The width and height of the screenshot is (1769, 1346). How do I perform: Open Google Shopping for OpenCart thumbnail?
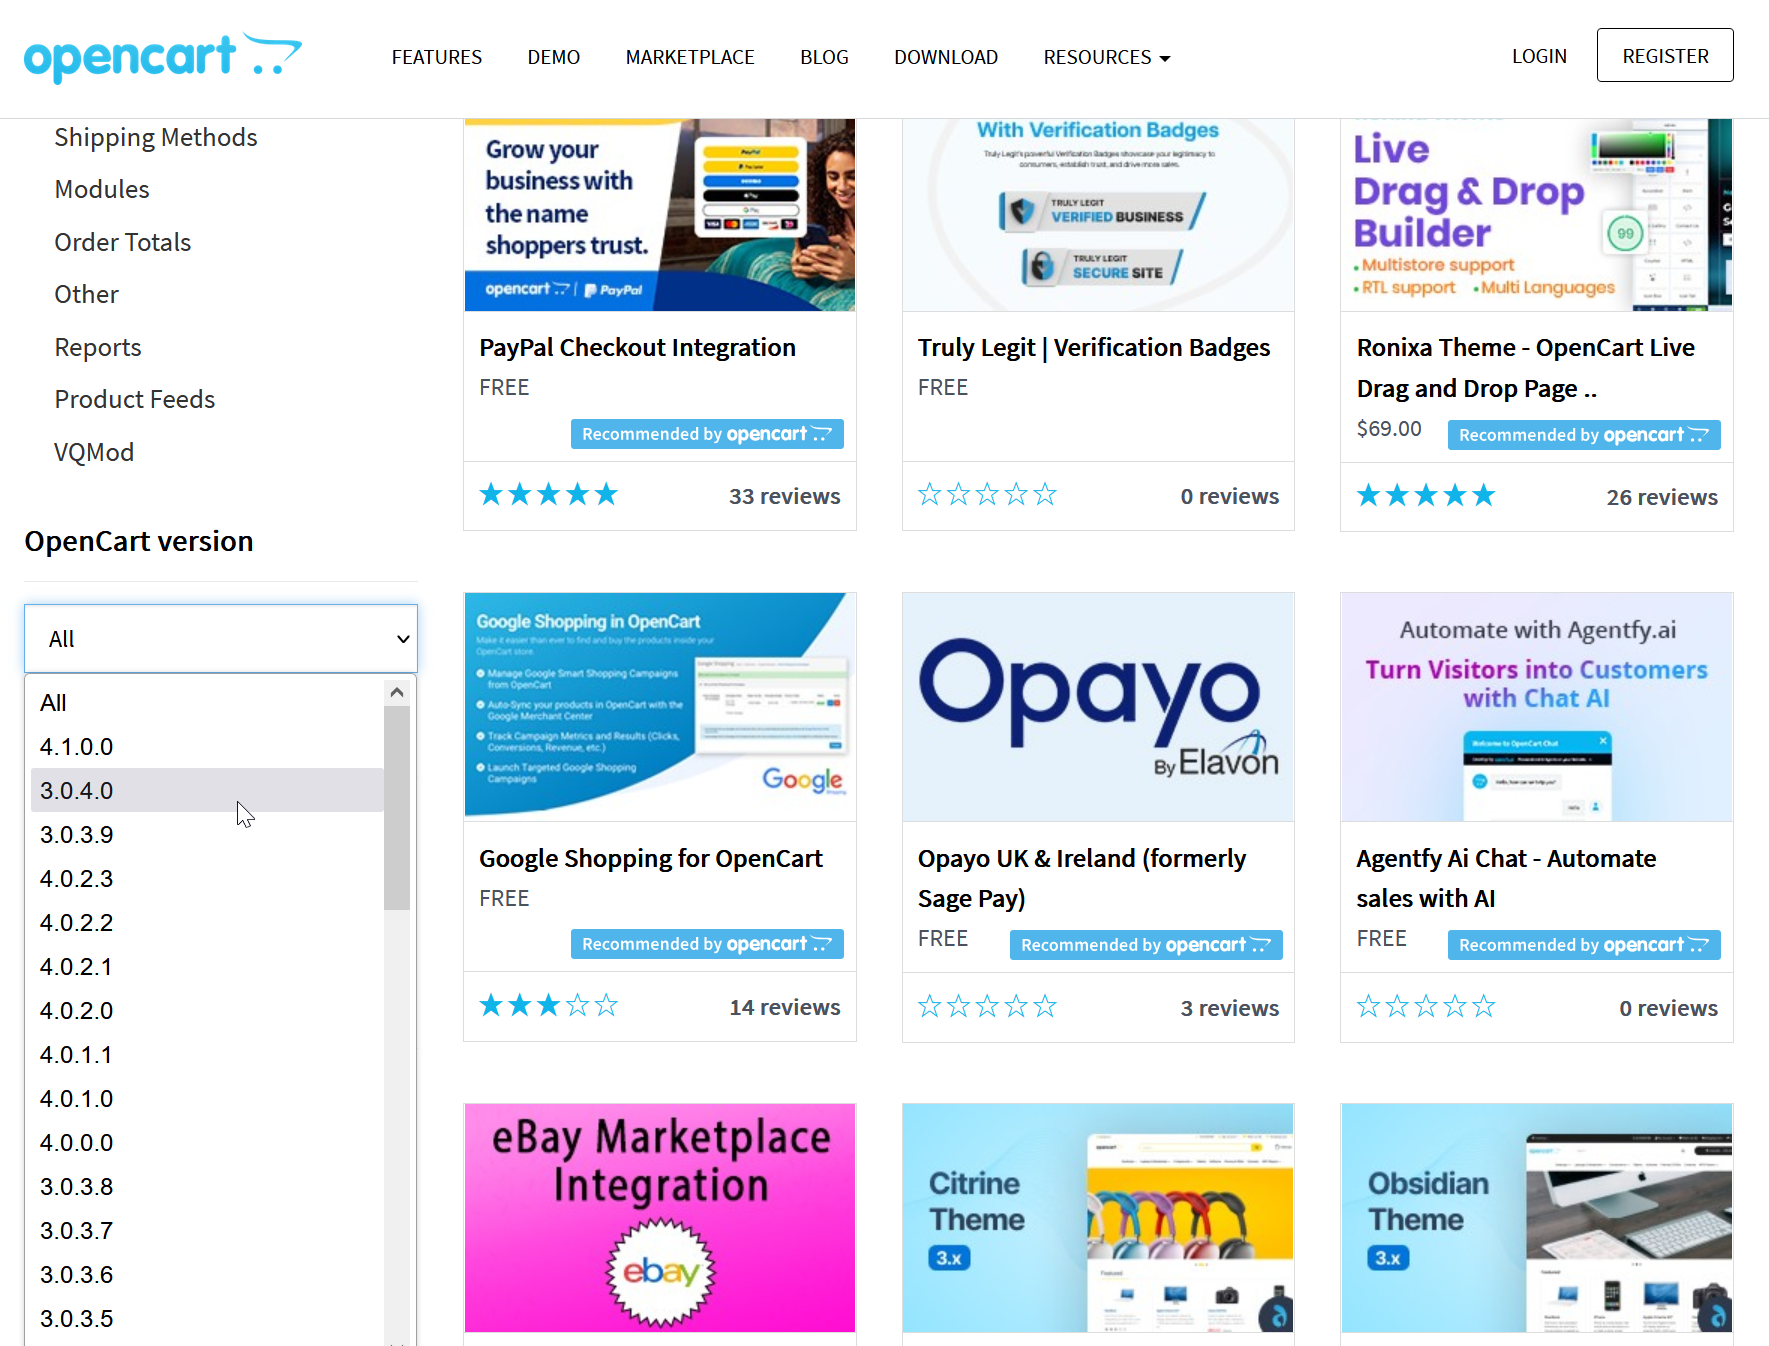click(x=660, y=707)
